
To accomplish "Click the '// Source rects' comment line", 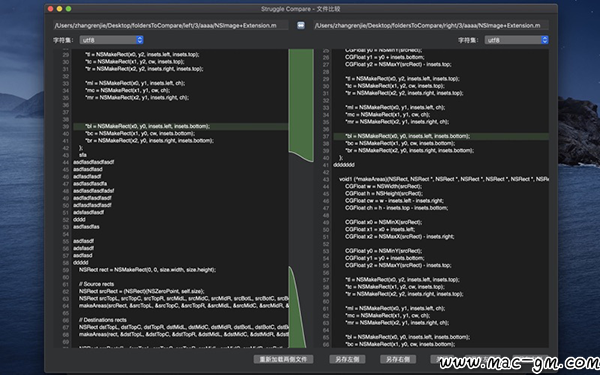I will coord(96,284).
